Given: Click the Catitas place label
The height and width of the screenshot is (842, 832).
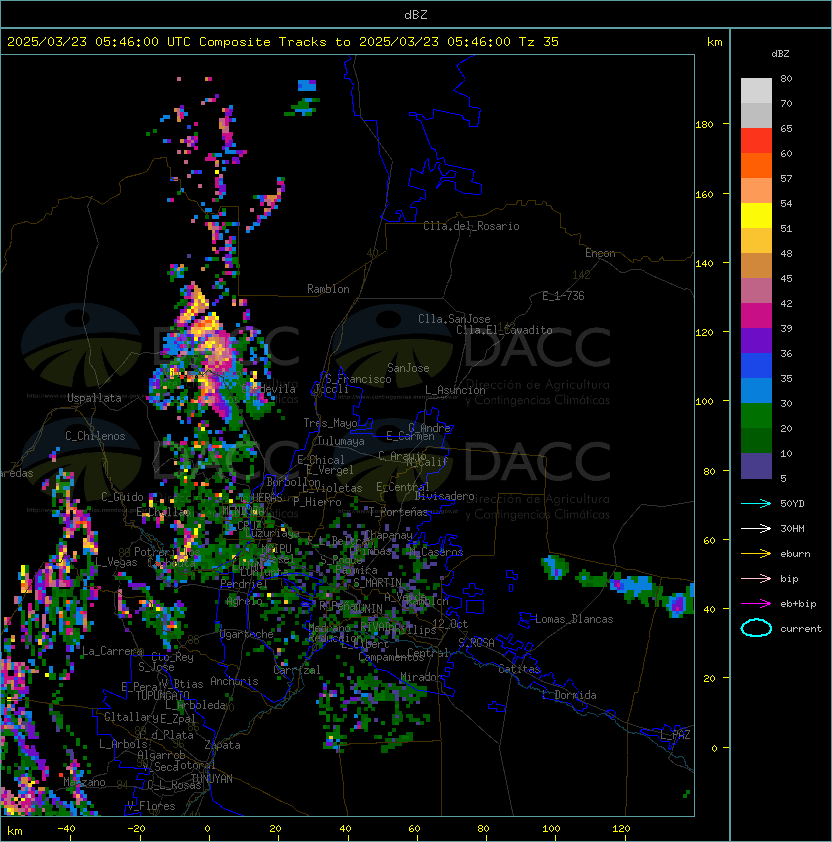Looking at the screenshot, I should 519,669.
